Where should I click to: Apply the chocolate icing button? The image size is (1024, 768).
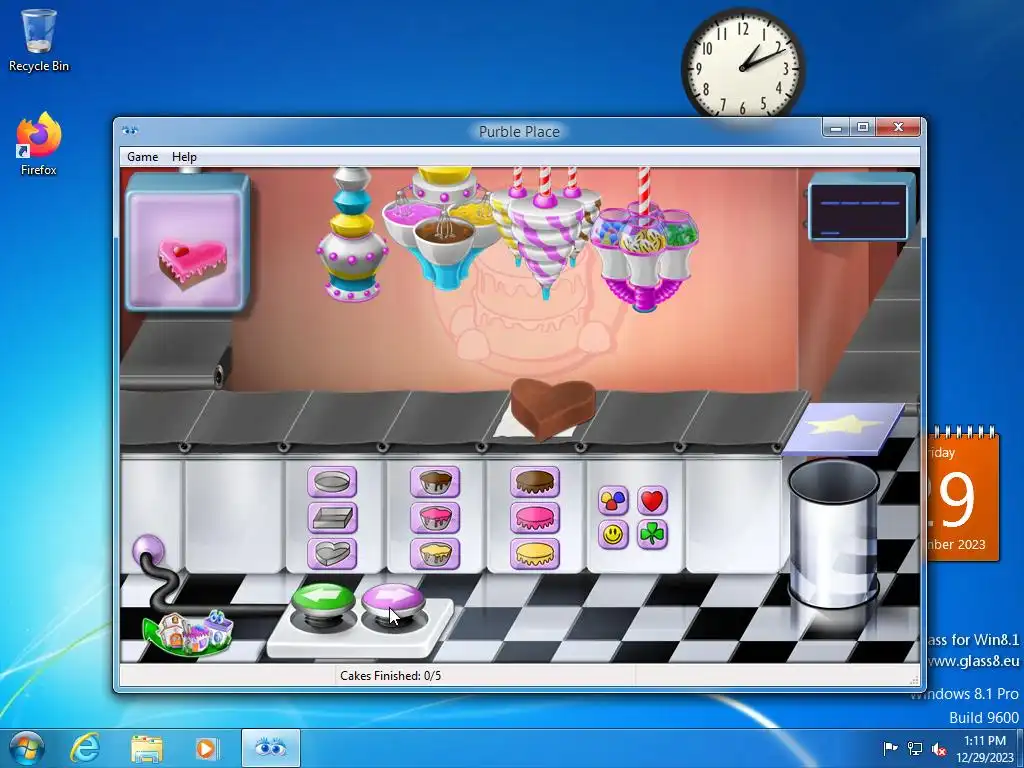(535, 482)
